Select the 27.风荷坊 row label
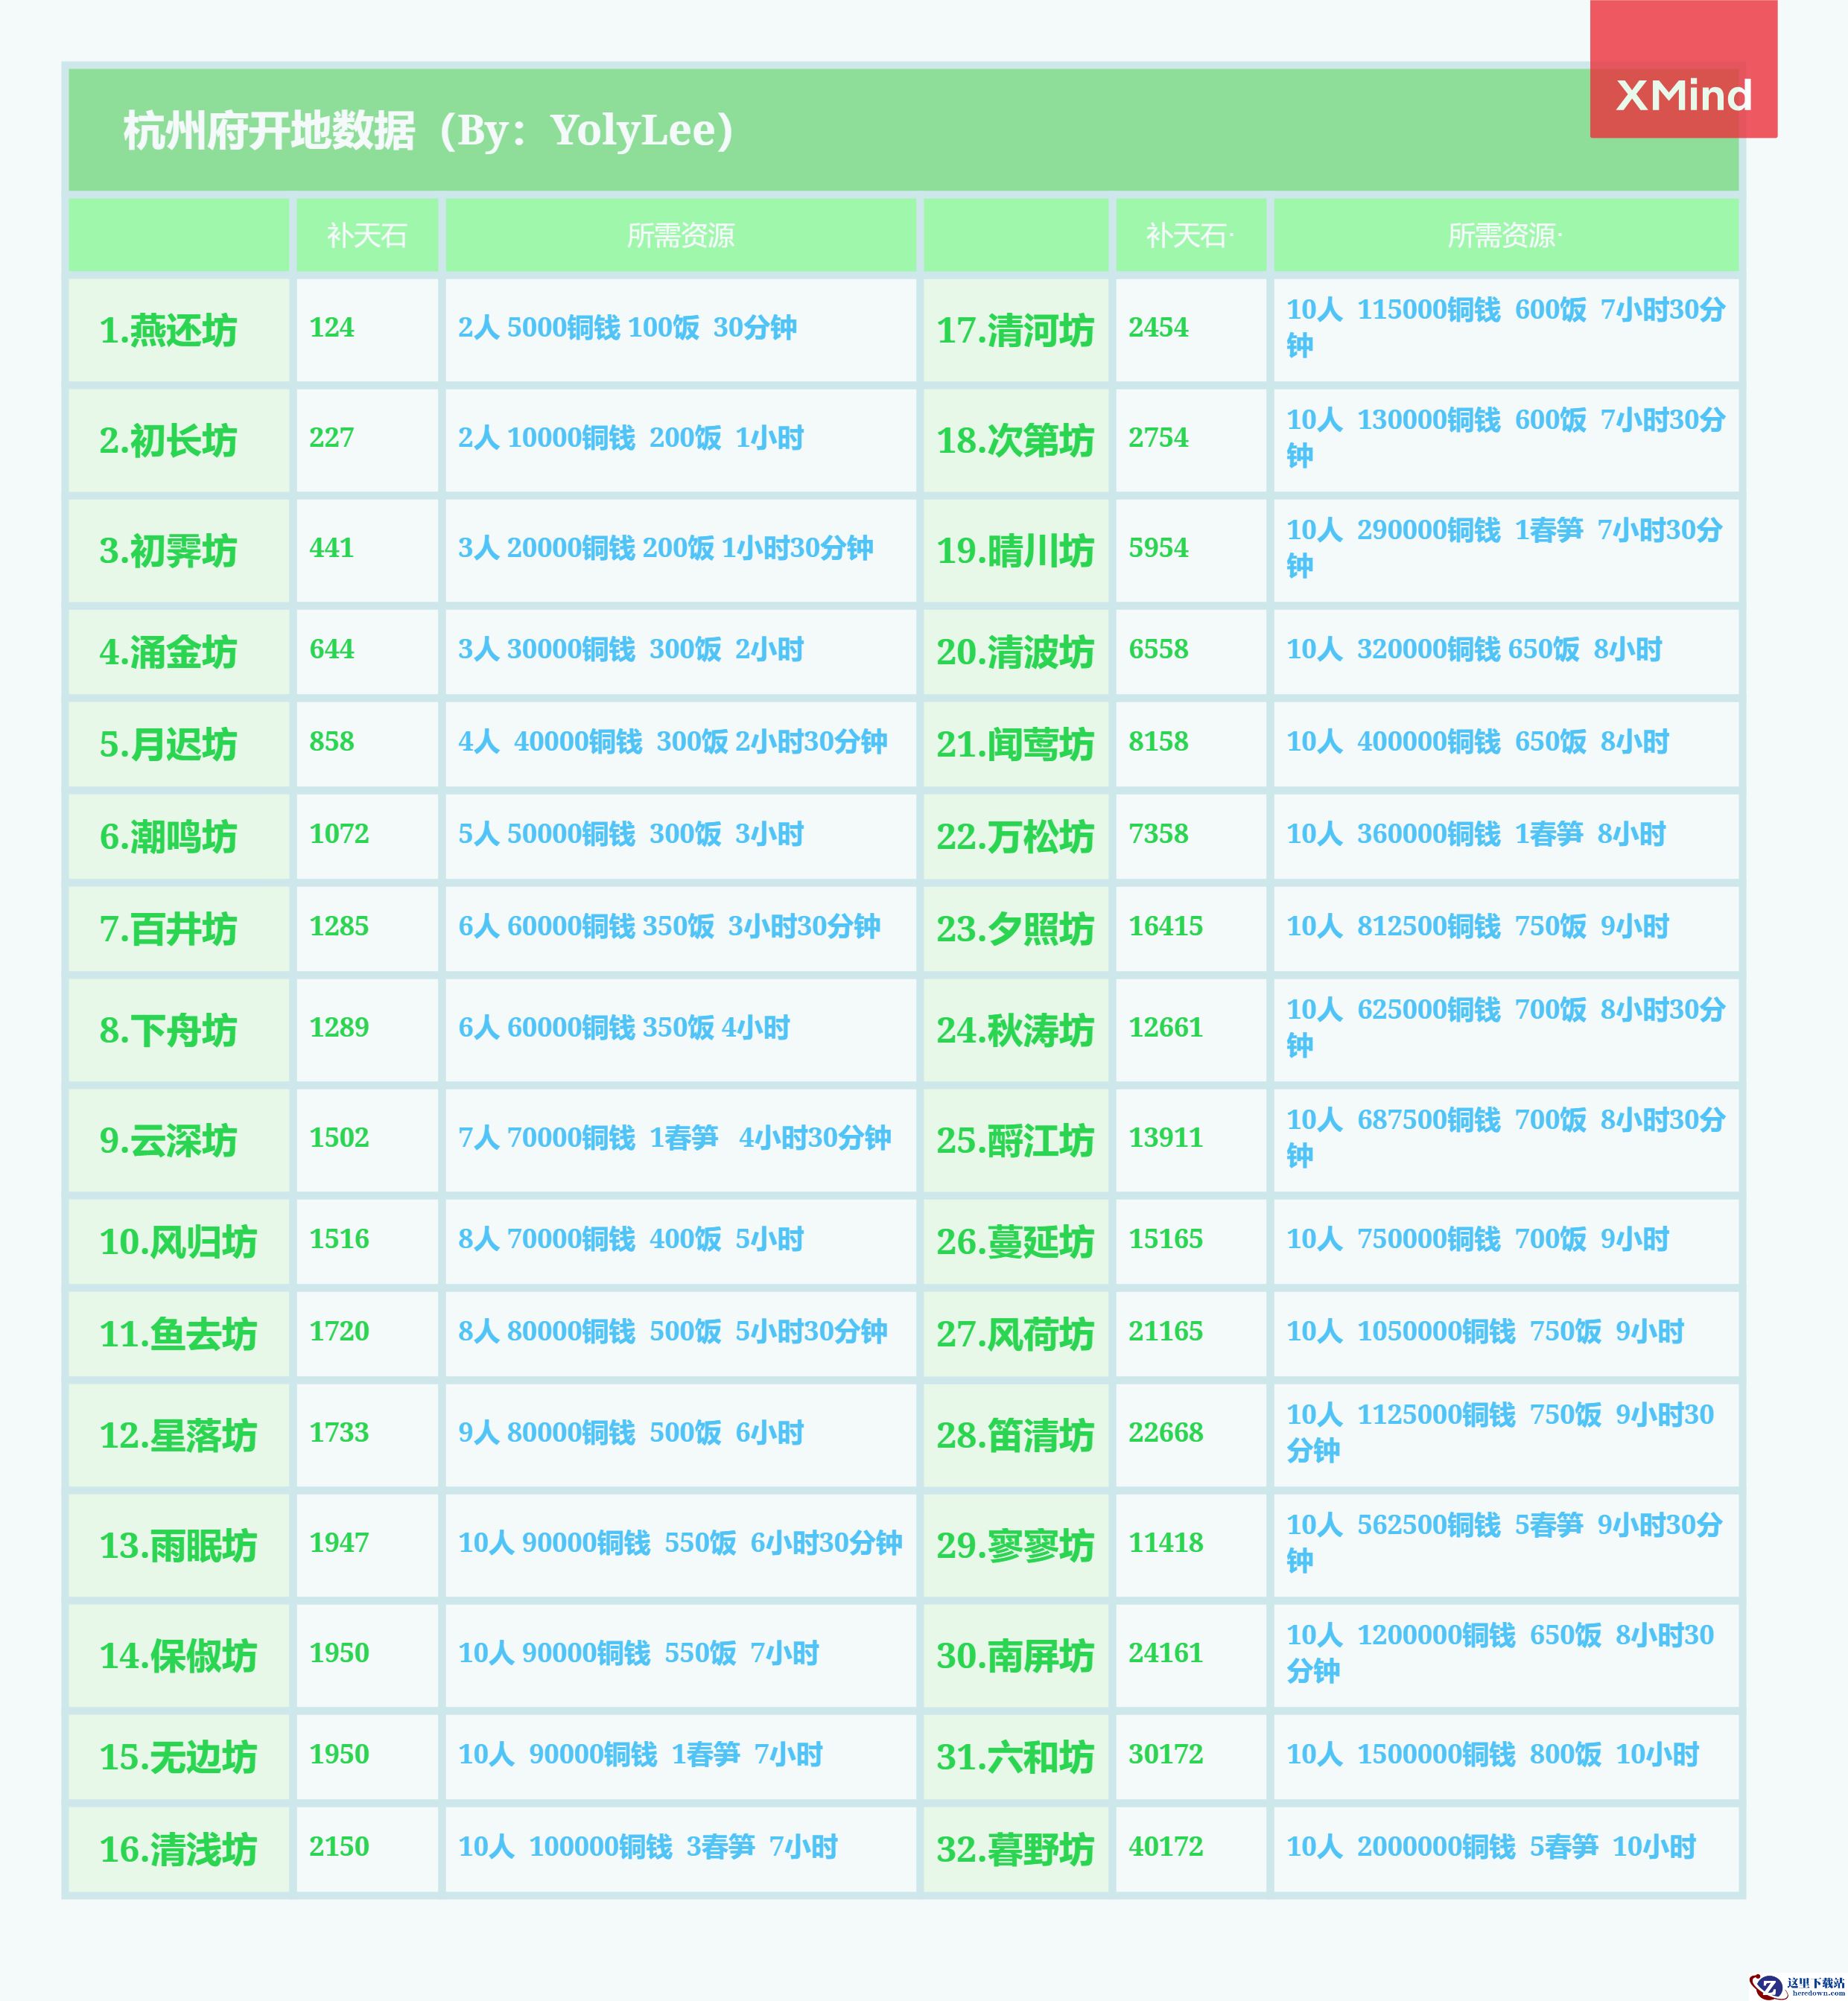The image size is (1848, 2001). [1015, 1334]
